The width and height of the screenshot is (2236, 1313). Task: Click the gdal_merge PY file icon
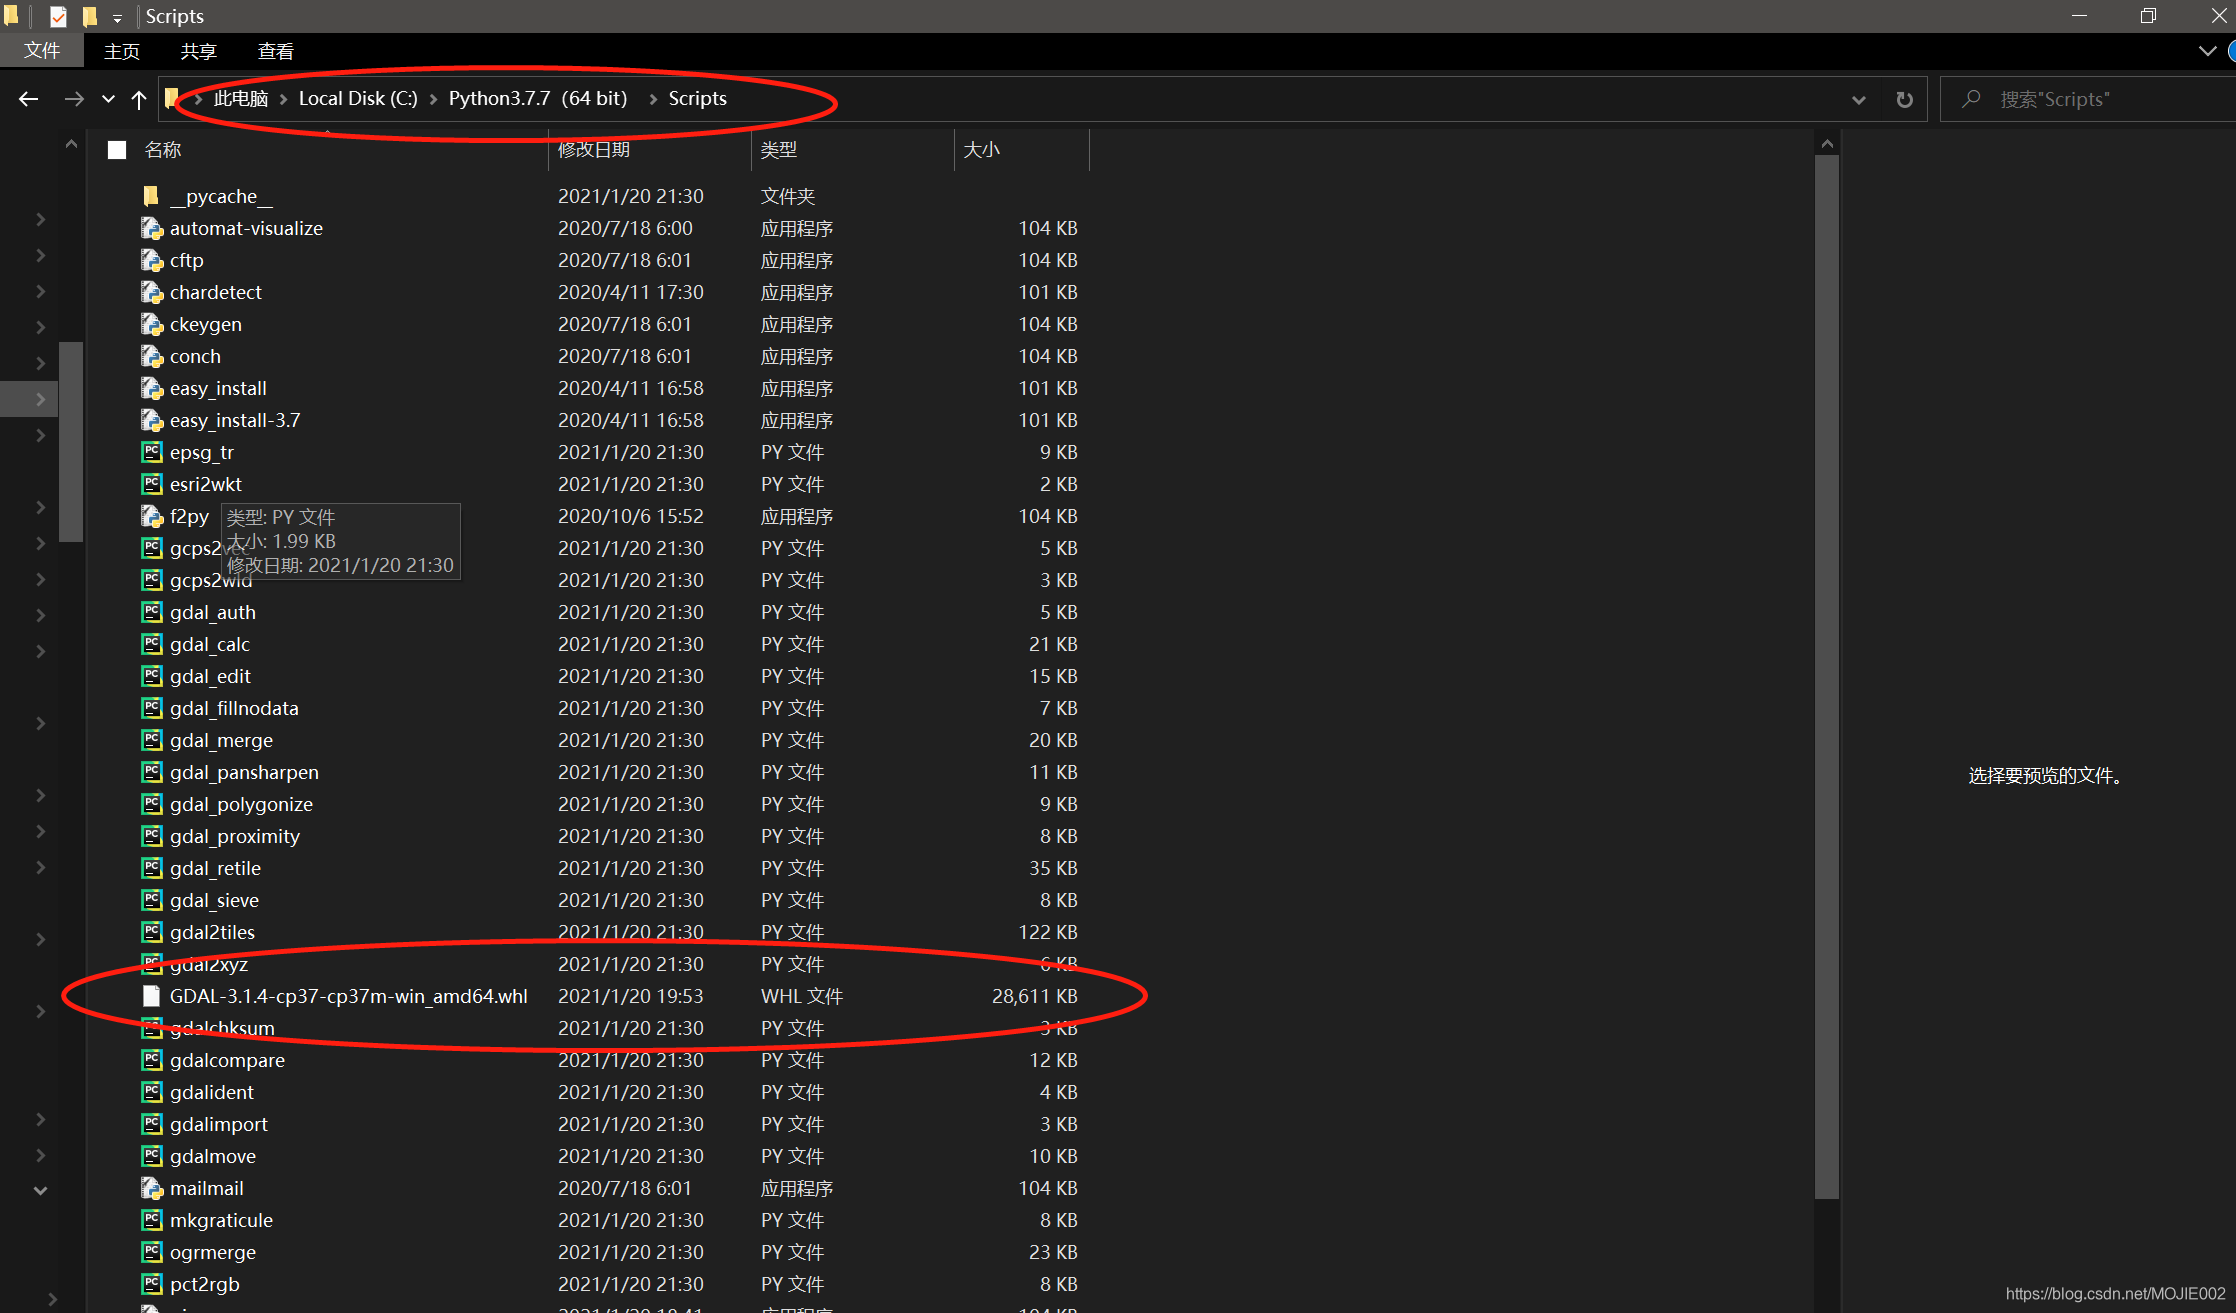coord(151,740)
